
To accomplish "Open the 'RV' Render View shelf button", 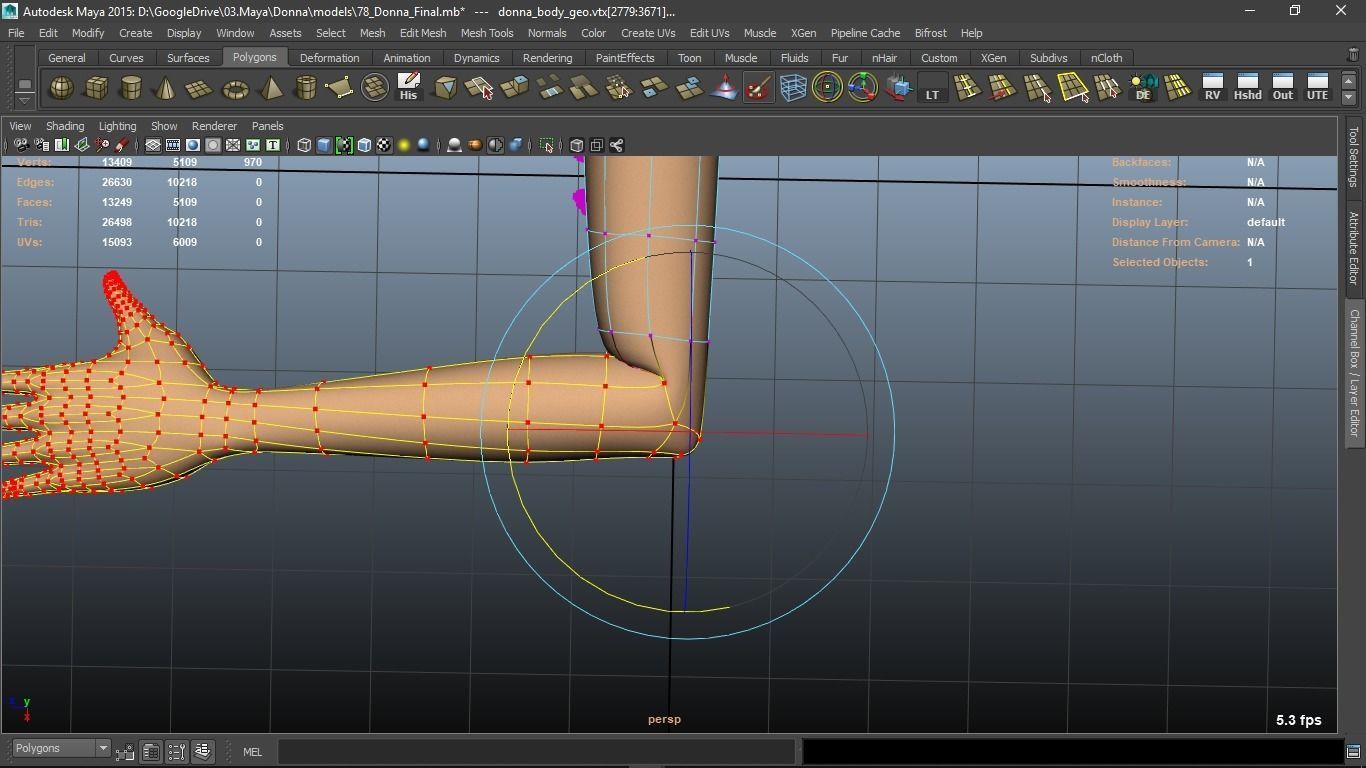I will 1212,88.
